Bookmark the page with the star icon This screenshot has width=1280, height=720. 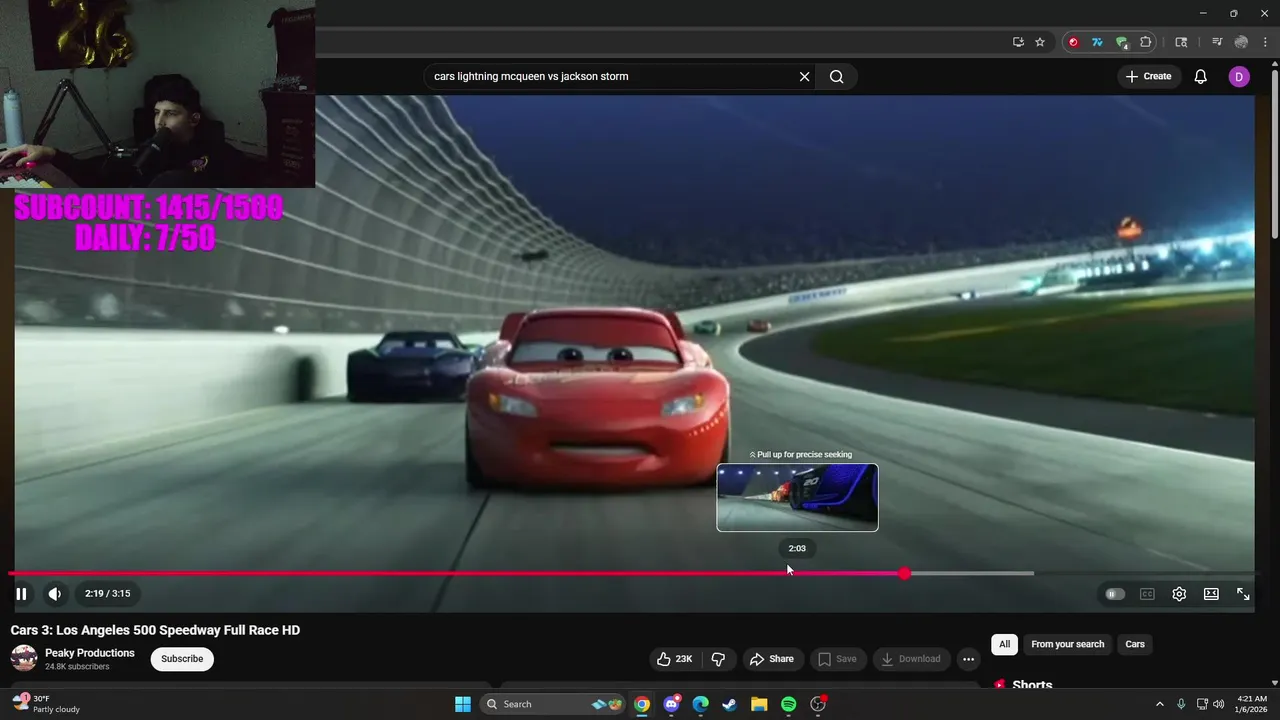pos(1040,42)
